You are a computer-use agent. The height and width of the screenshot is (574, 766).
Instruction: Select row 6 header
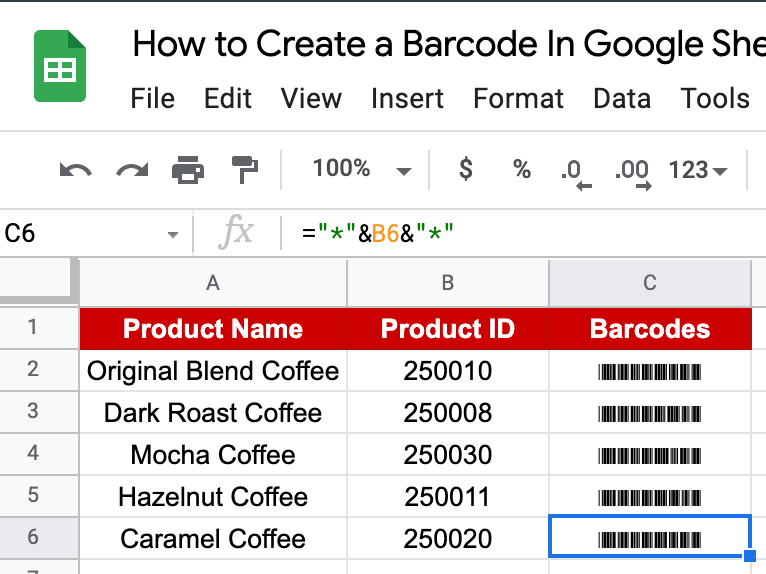39,538
